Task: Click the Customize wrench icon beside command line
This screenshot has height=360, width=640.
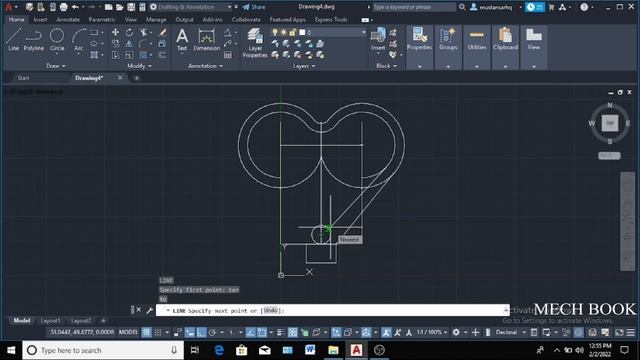Action: click(149, 310)
